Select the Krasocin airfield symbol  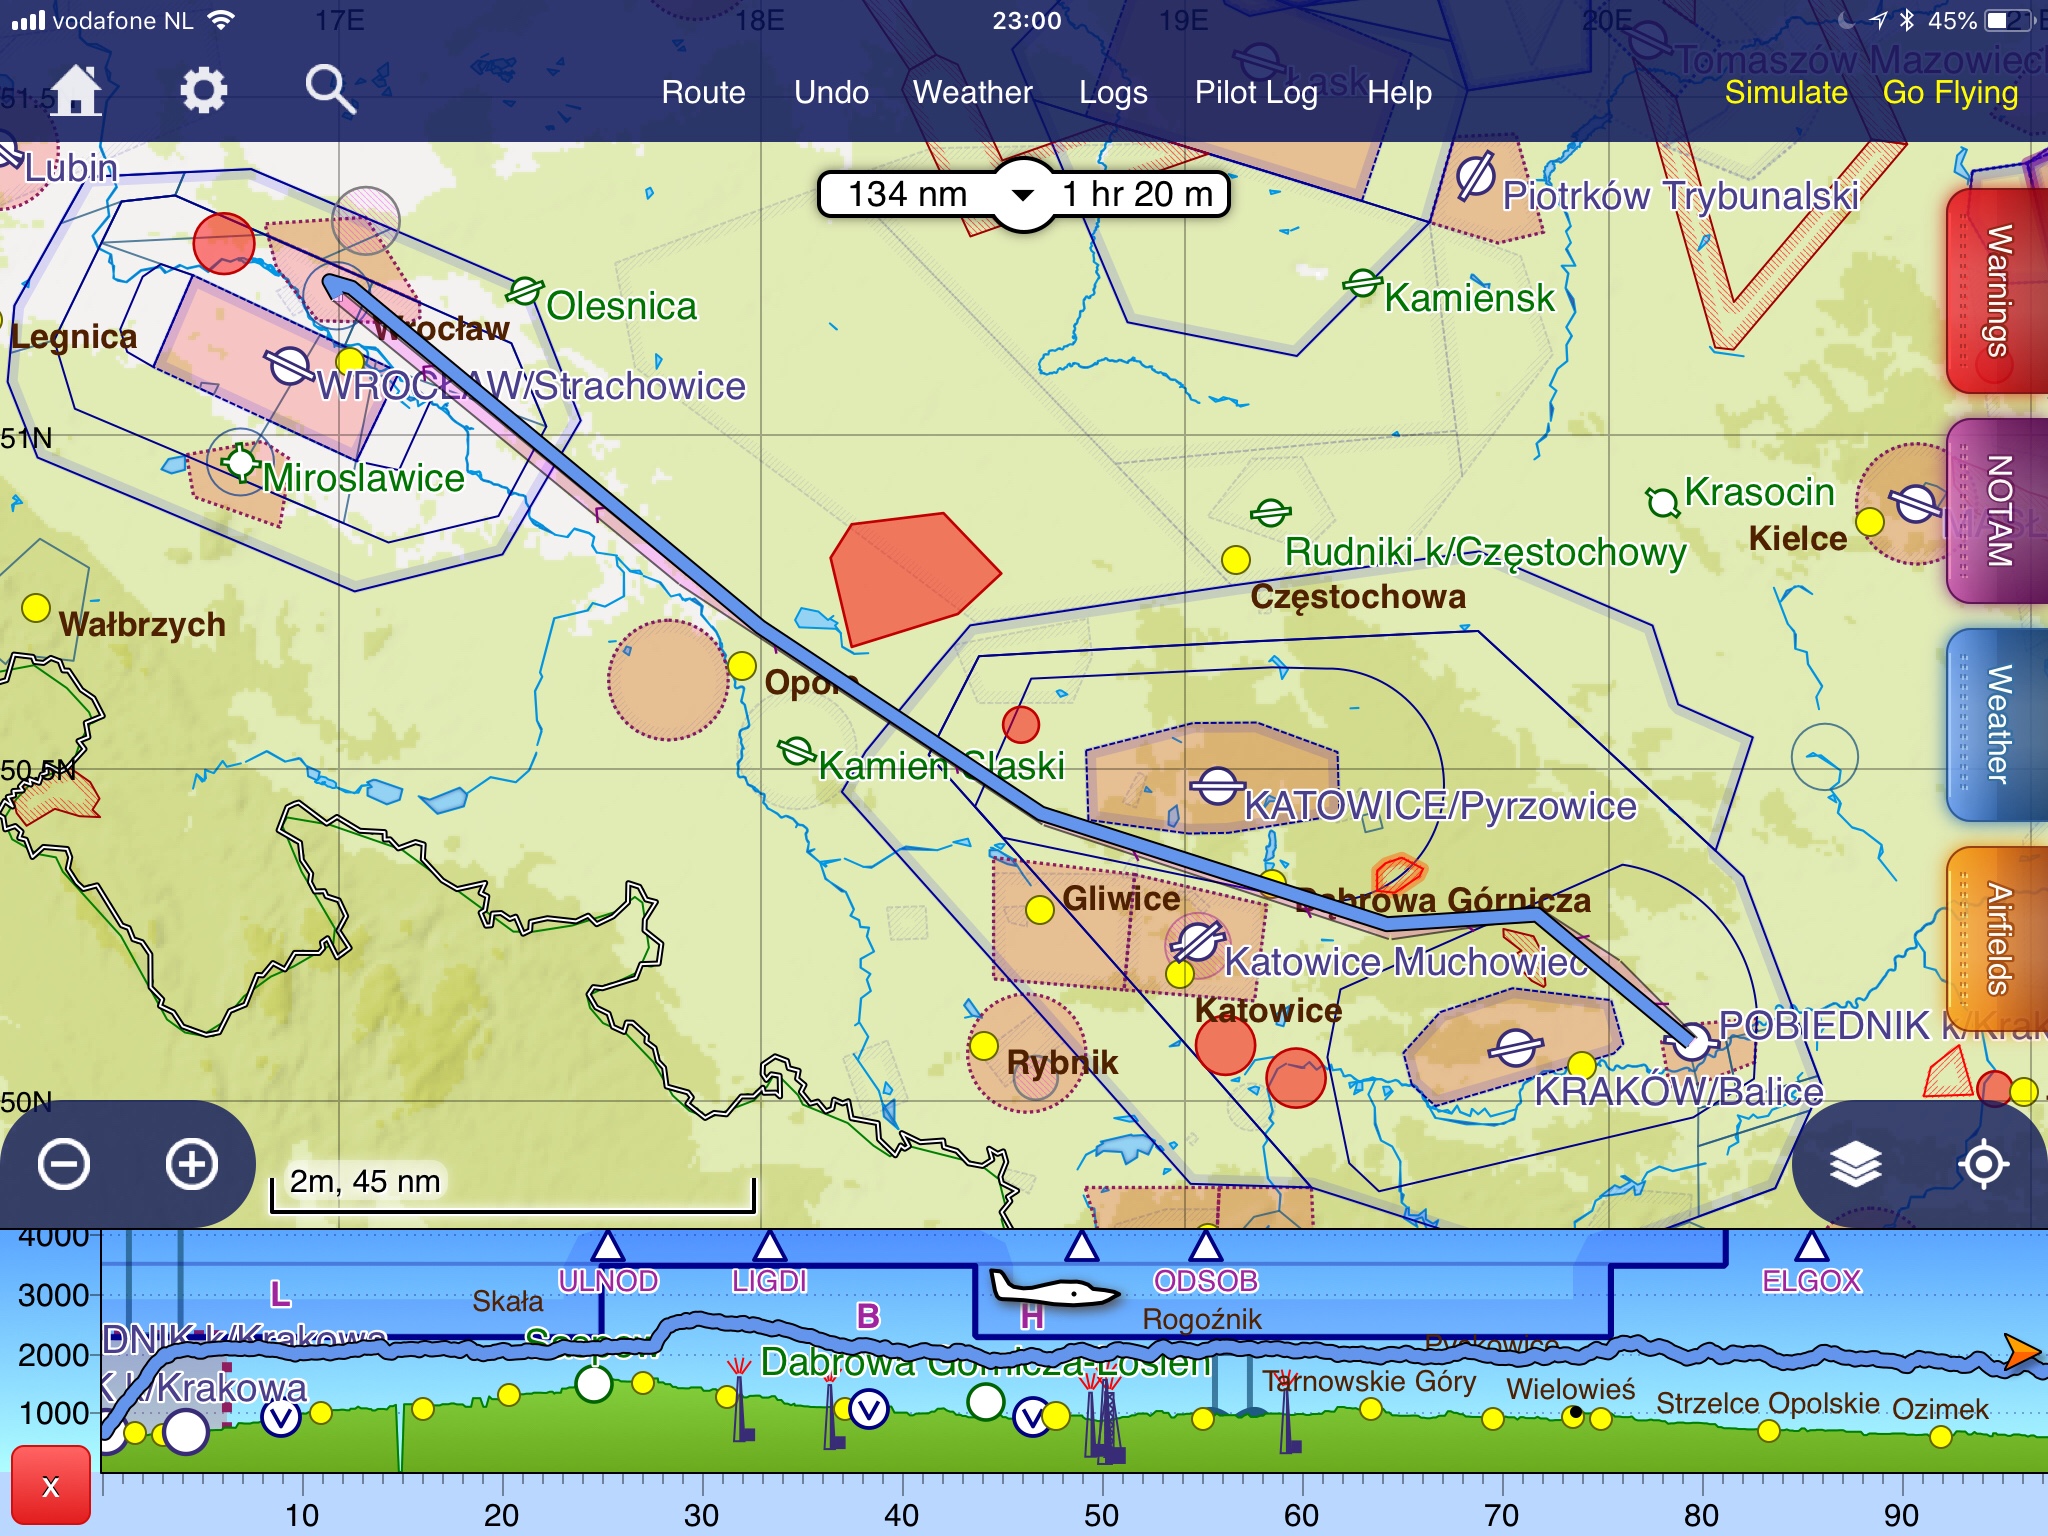(x=1663, y=501)
